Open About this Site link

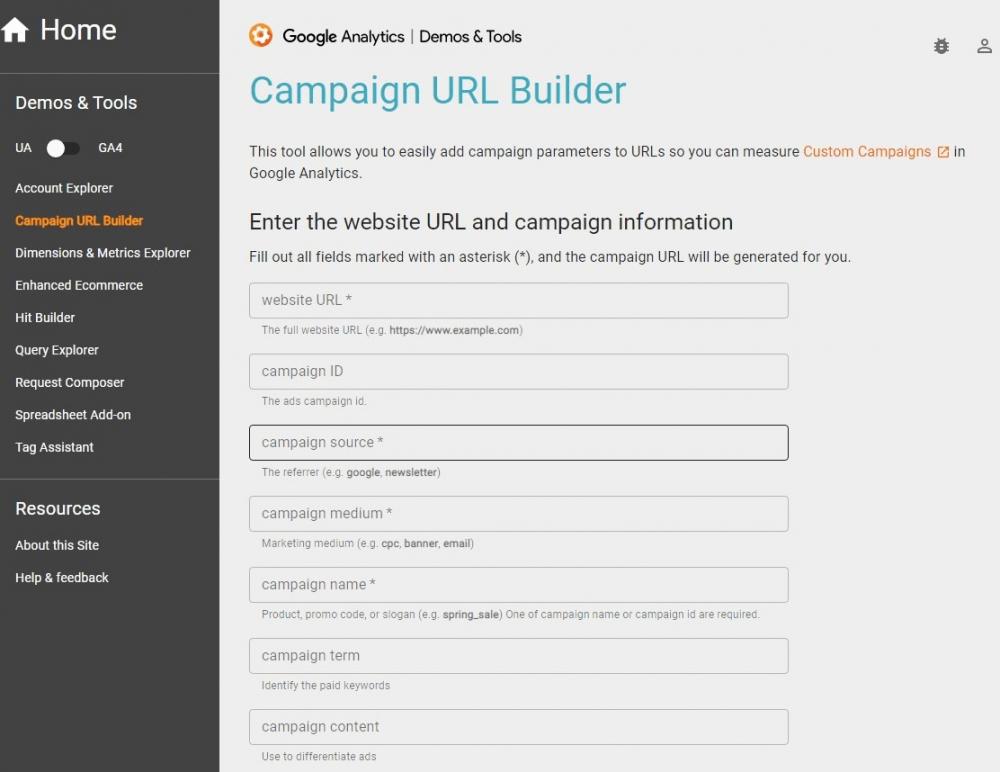point(57,545)
